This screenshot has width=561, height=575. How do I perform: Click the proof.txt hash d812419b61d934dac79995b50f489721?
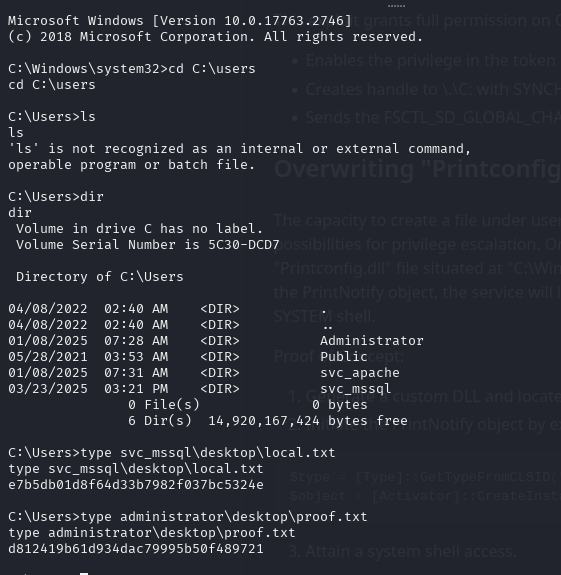136,549
